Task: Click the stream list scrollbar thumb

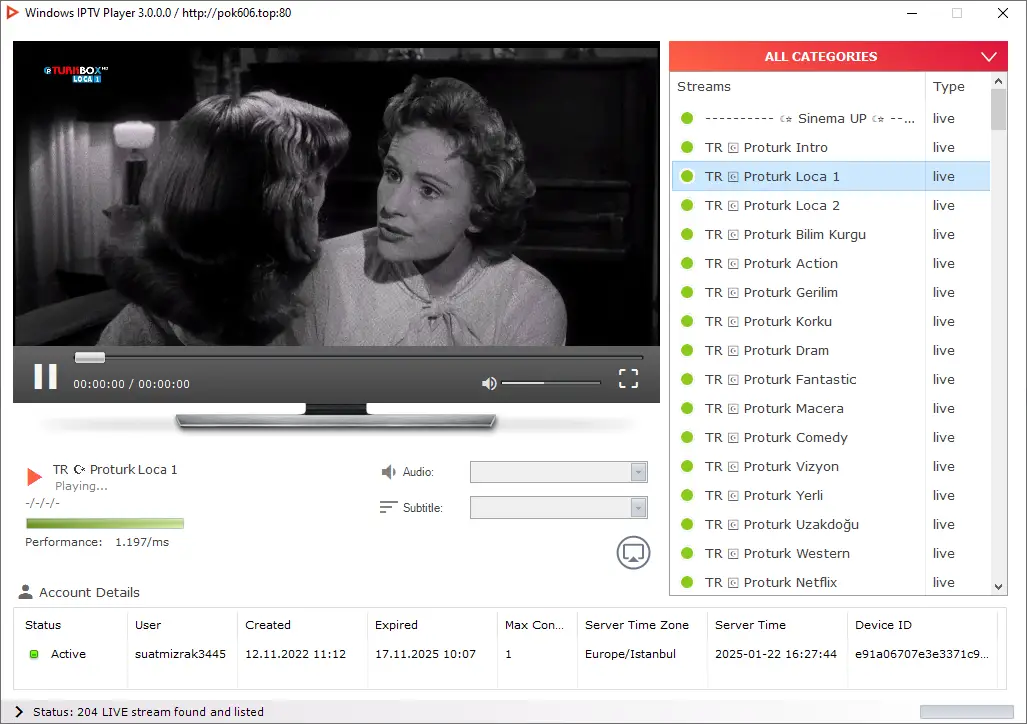Action: point(998,109)
